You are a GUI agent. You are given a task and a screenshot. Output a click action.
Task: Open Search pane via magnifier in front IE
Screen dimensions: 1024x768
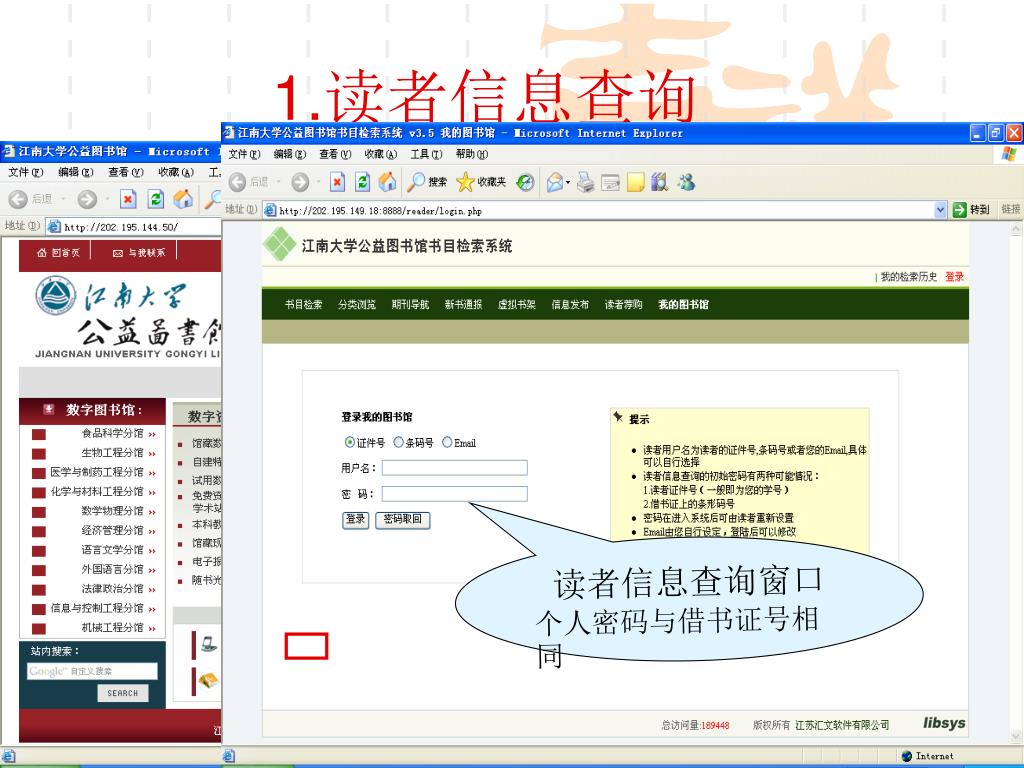[x=415, y=182]
